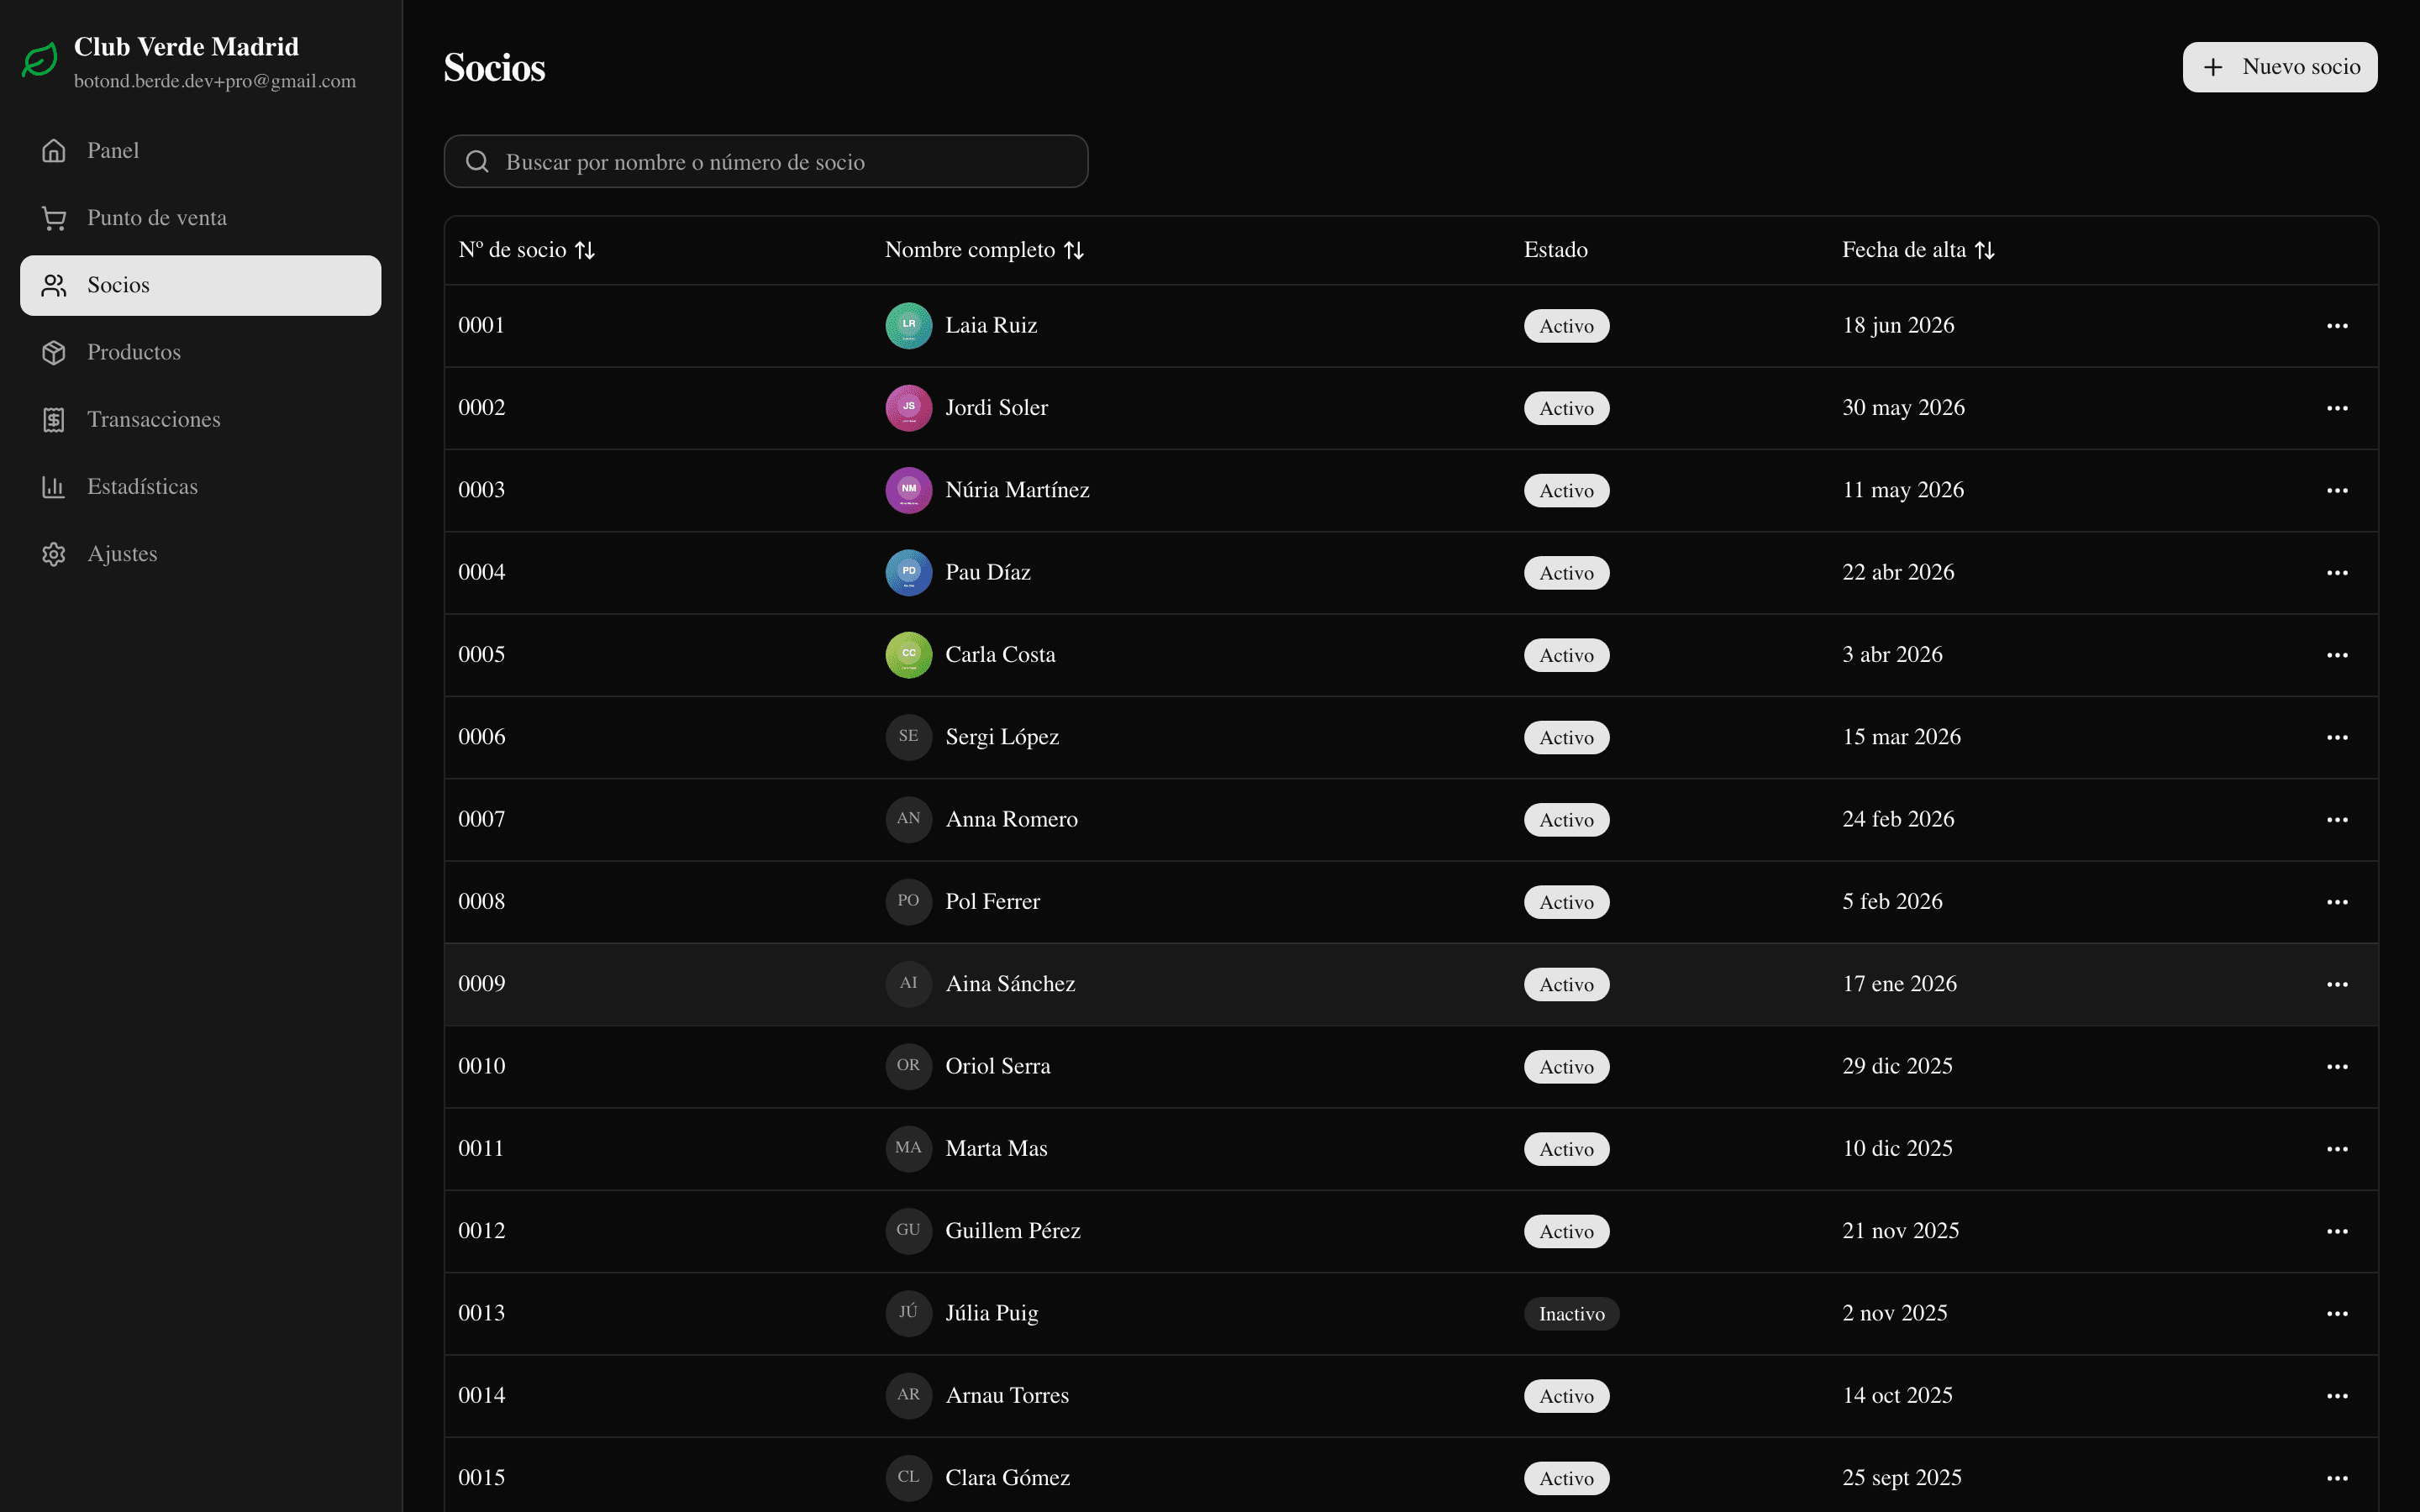This screenshot has height=1512, width=2420.
Task: Click Laia Ruiz's avatar
Action: 908,326
